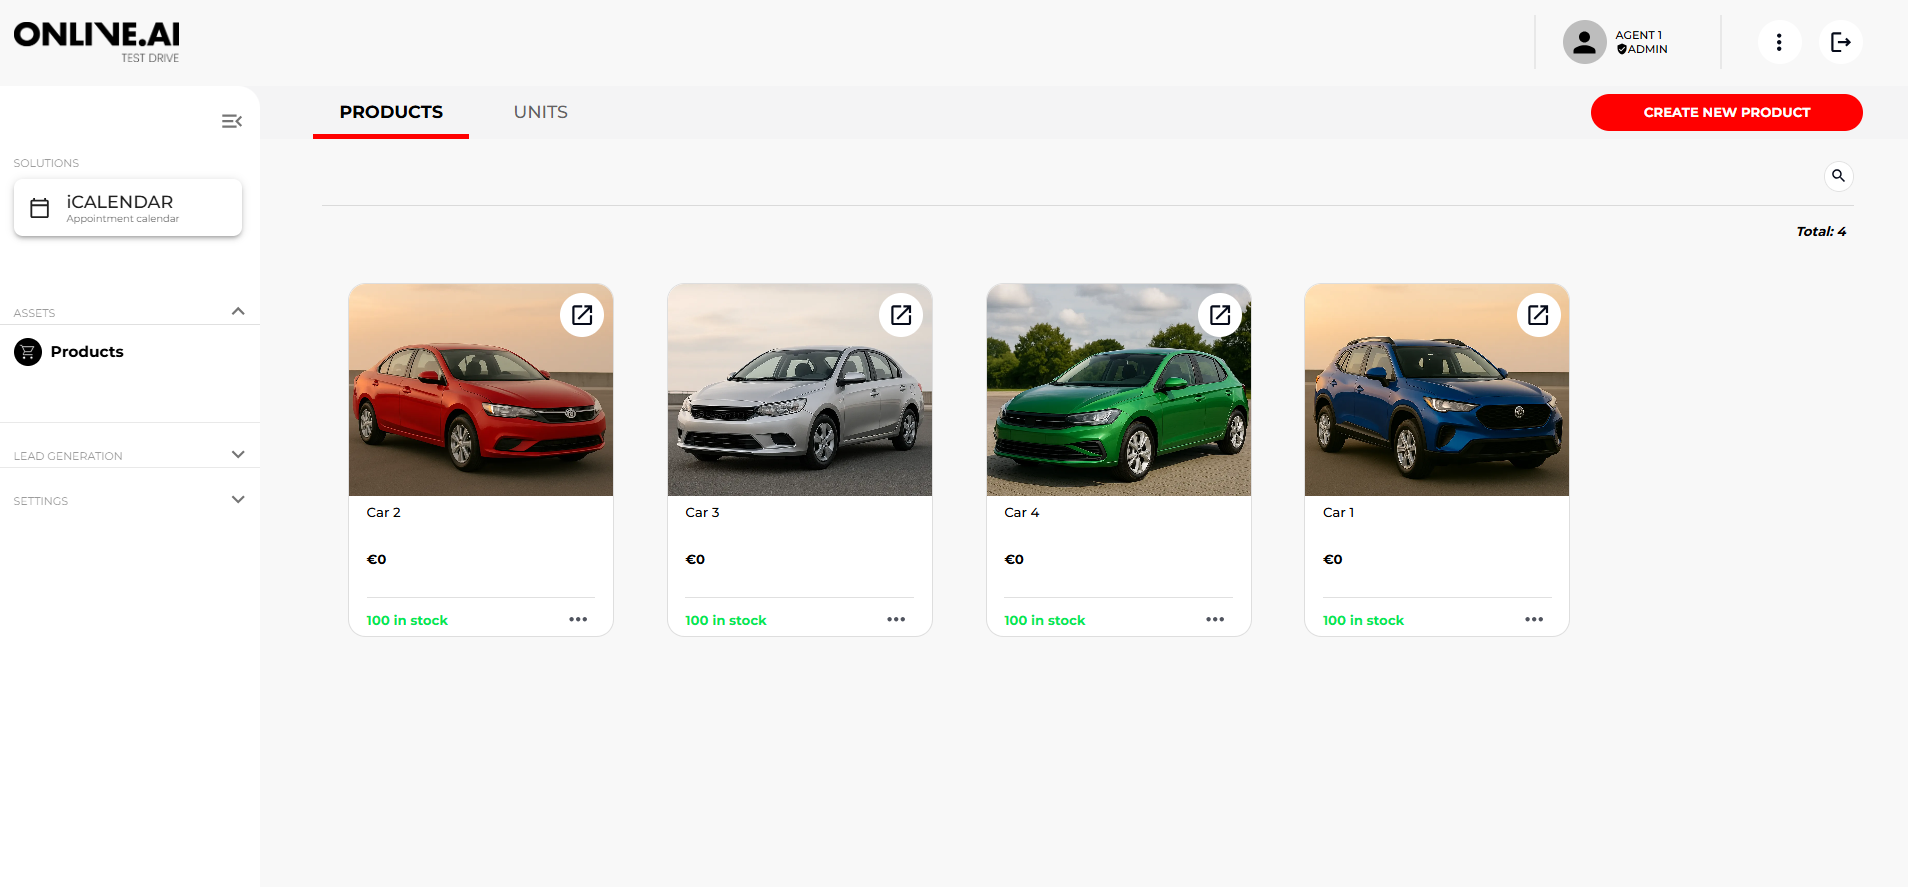The image size is (1908, 887).
Task: Click Create New Product button
Action: point(1726,112)
